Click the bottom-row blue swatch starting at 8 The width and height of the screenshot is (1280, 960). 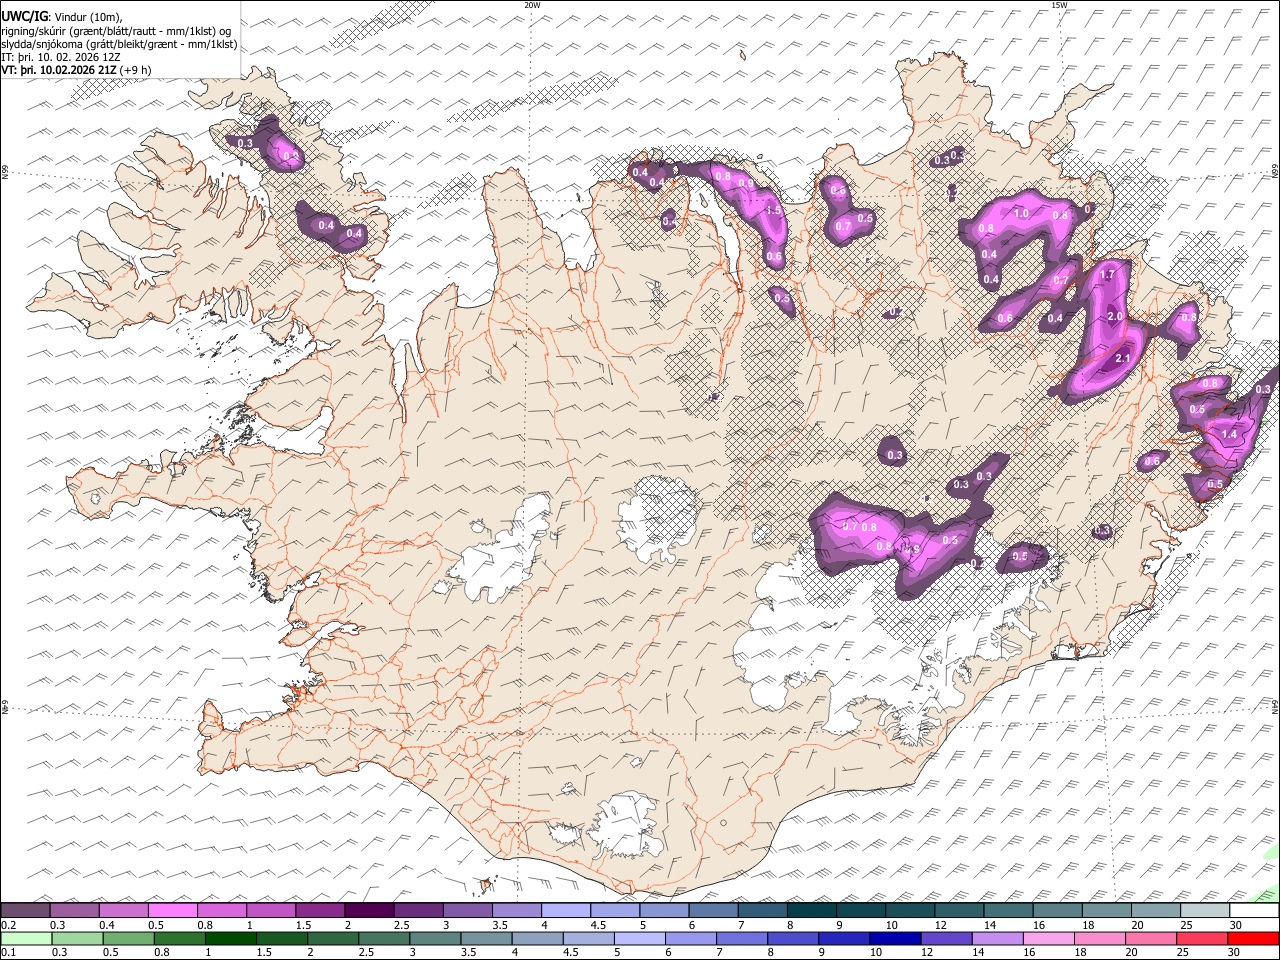tap(793, 938)
